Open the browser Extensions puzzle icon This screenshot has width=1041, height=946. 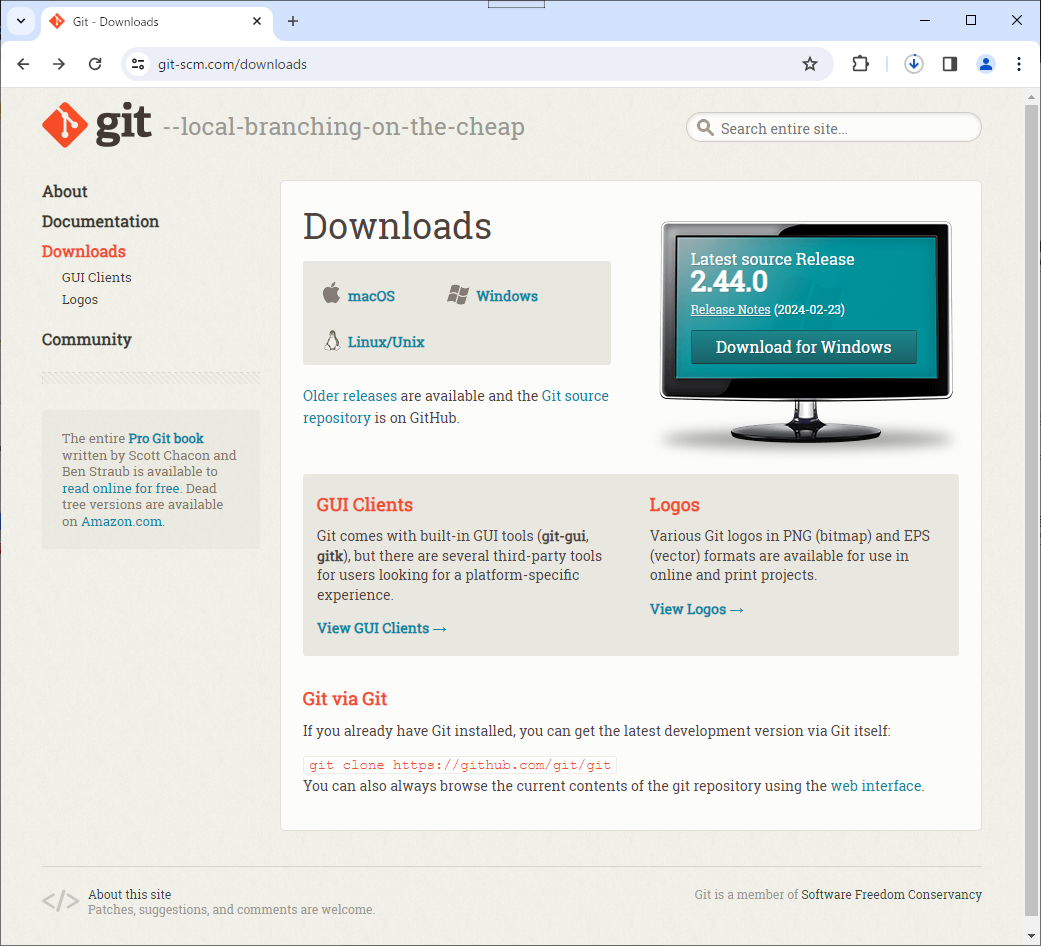860,63
